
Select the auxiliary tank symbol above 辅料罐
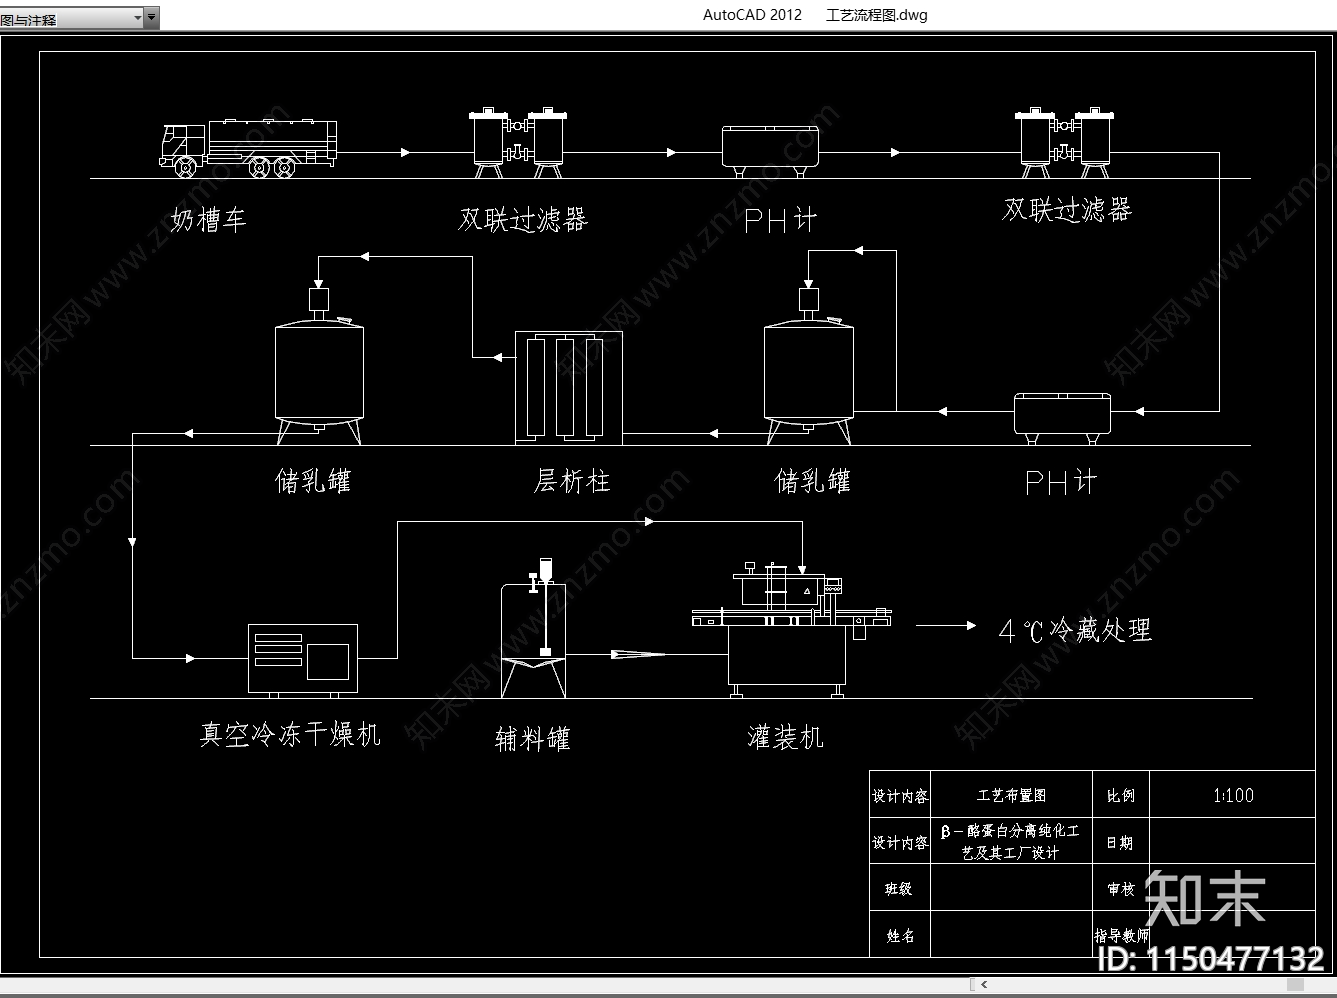click(534, 627)
